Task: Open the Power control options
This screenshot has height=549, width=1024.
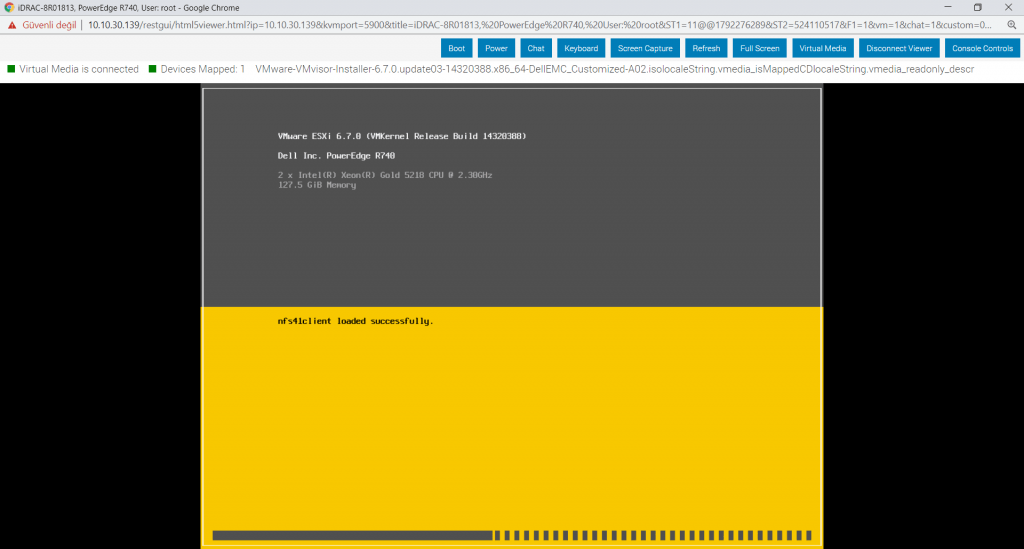Action: 496,48
